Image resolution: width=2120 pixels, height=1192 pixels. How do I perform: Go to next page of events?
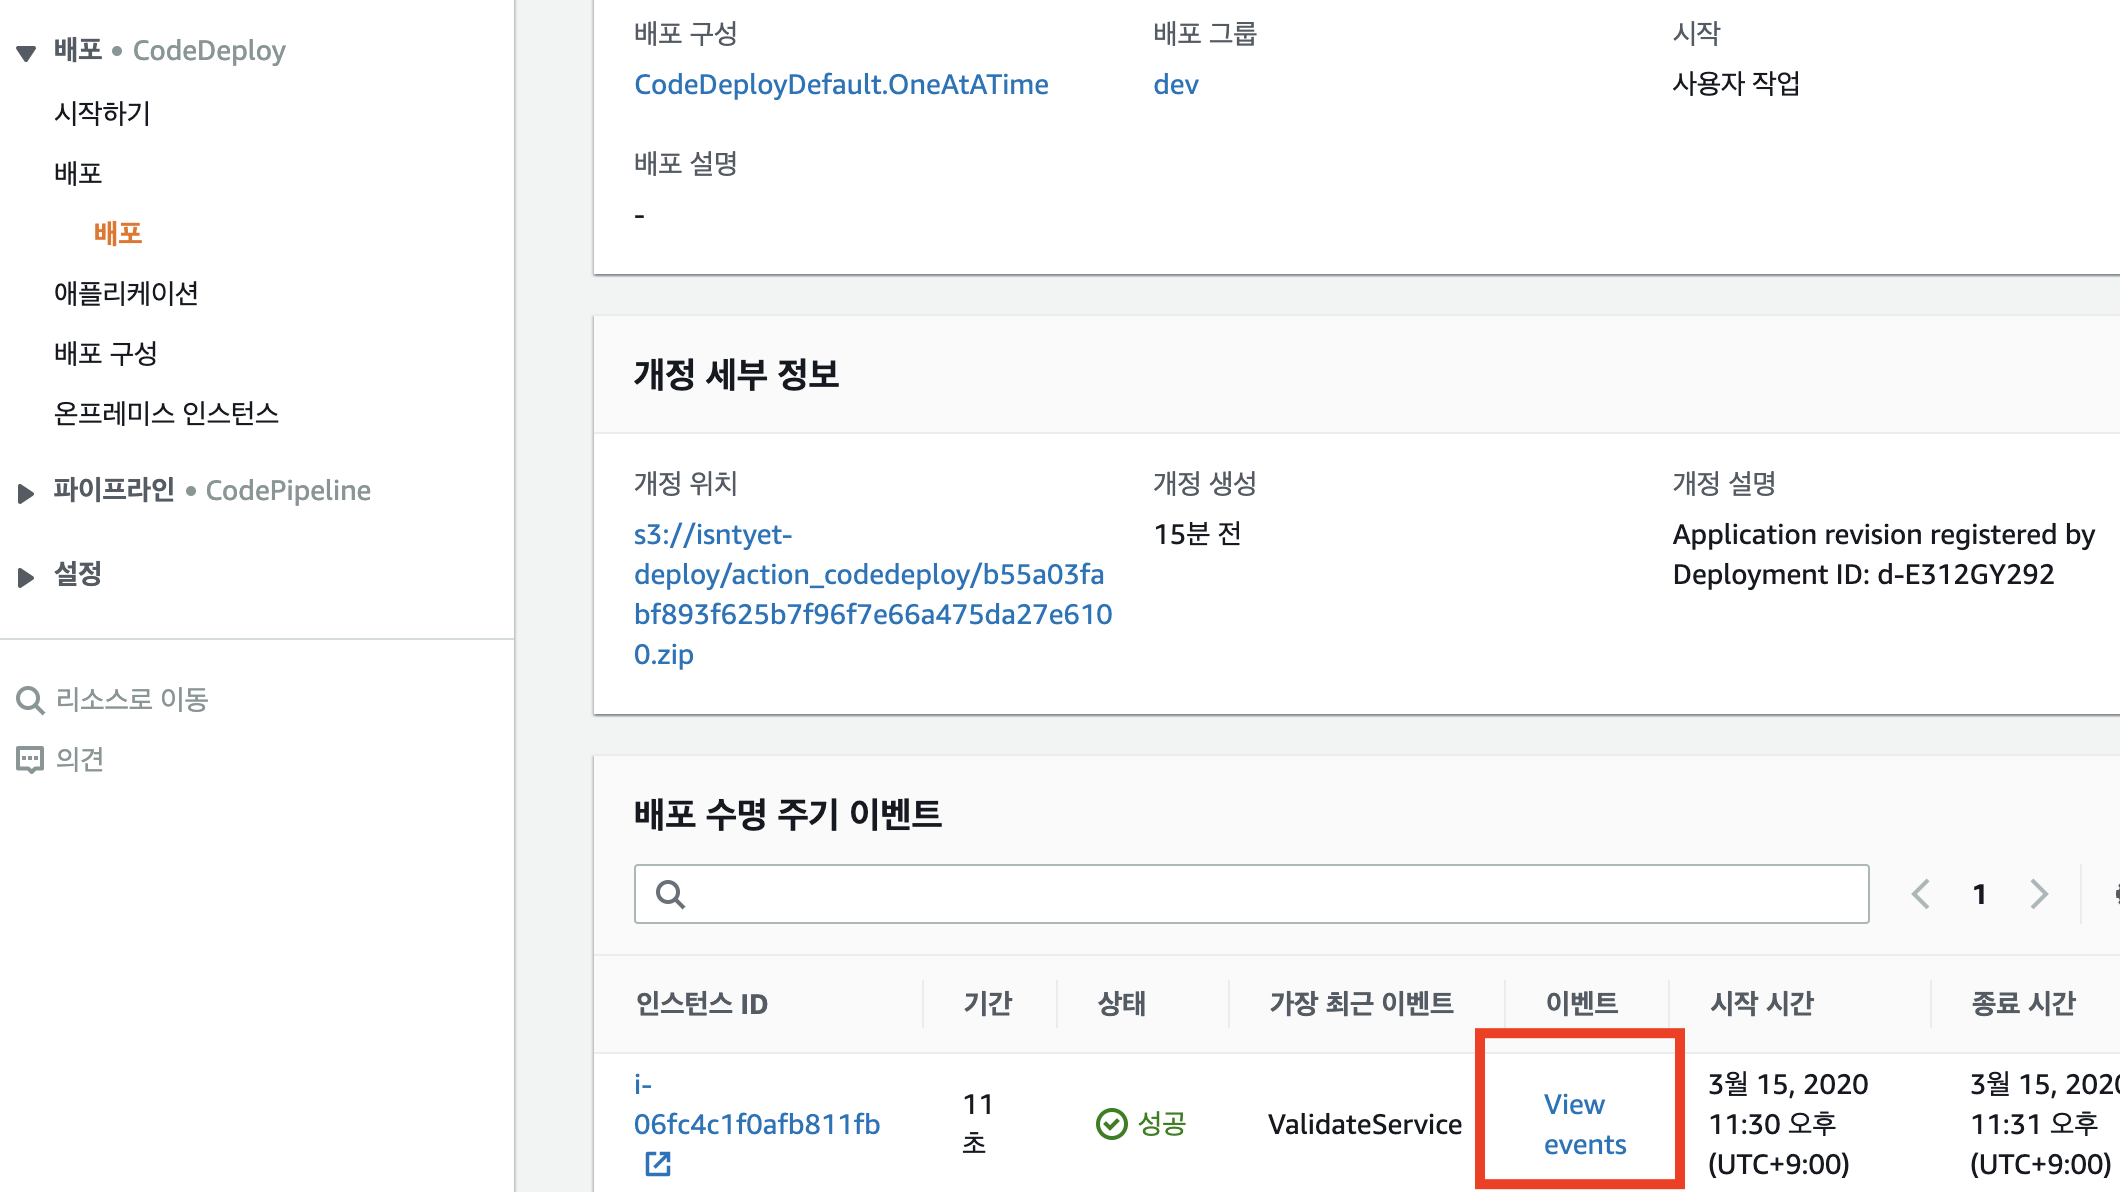(2039, 894)
